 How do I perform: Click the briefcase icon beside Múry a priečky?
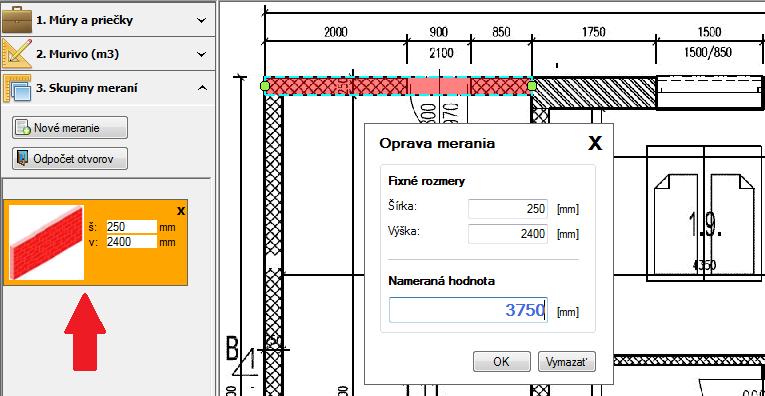(17, 19)
